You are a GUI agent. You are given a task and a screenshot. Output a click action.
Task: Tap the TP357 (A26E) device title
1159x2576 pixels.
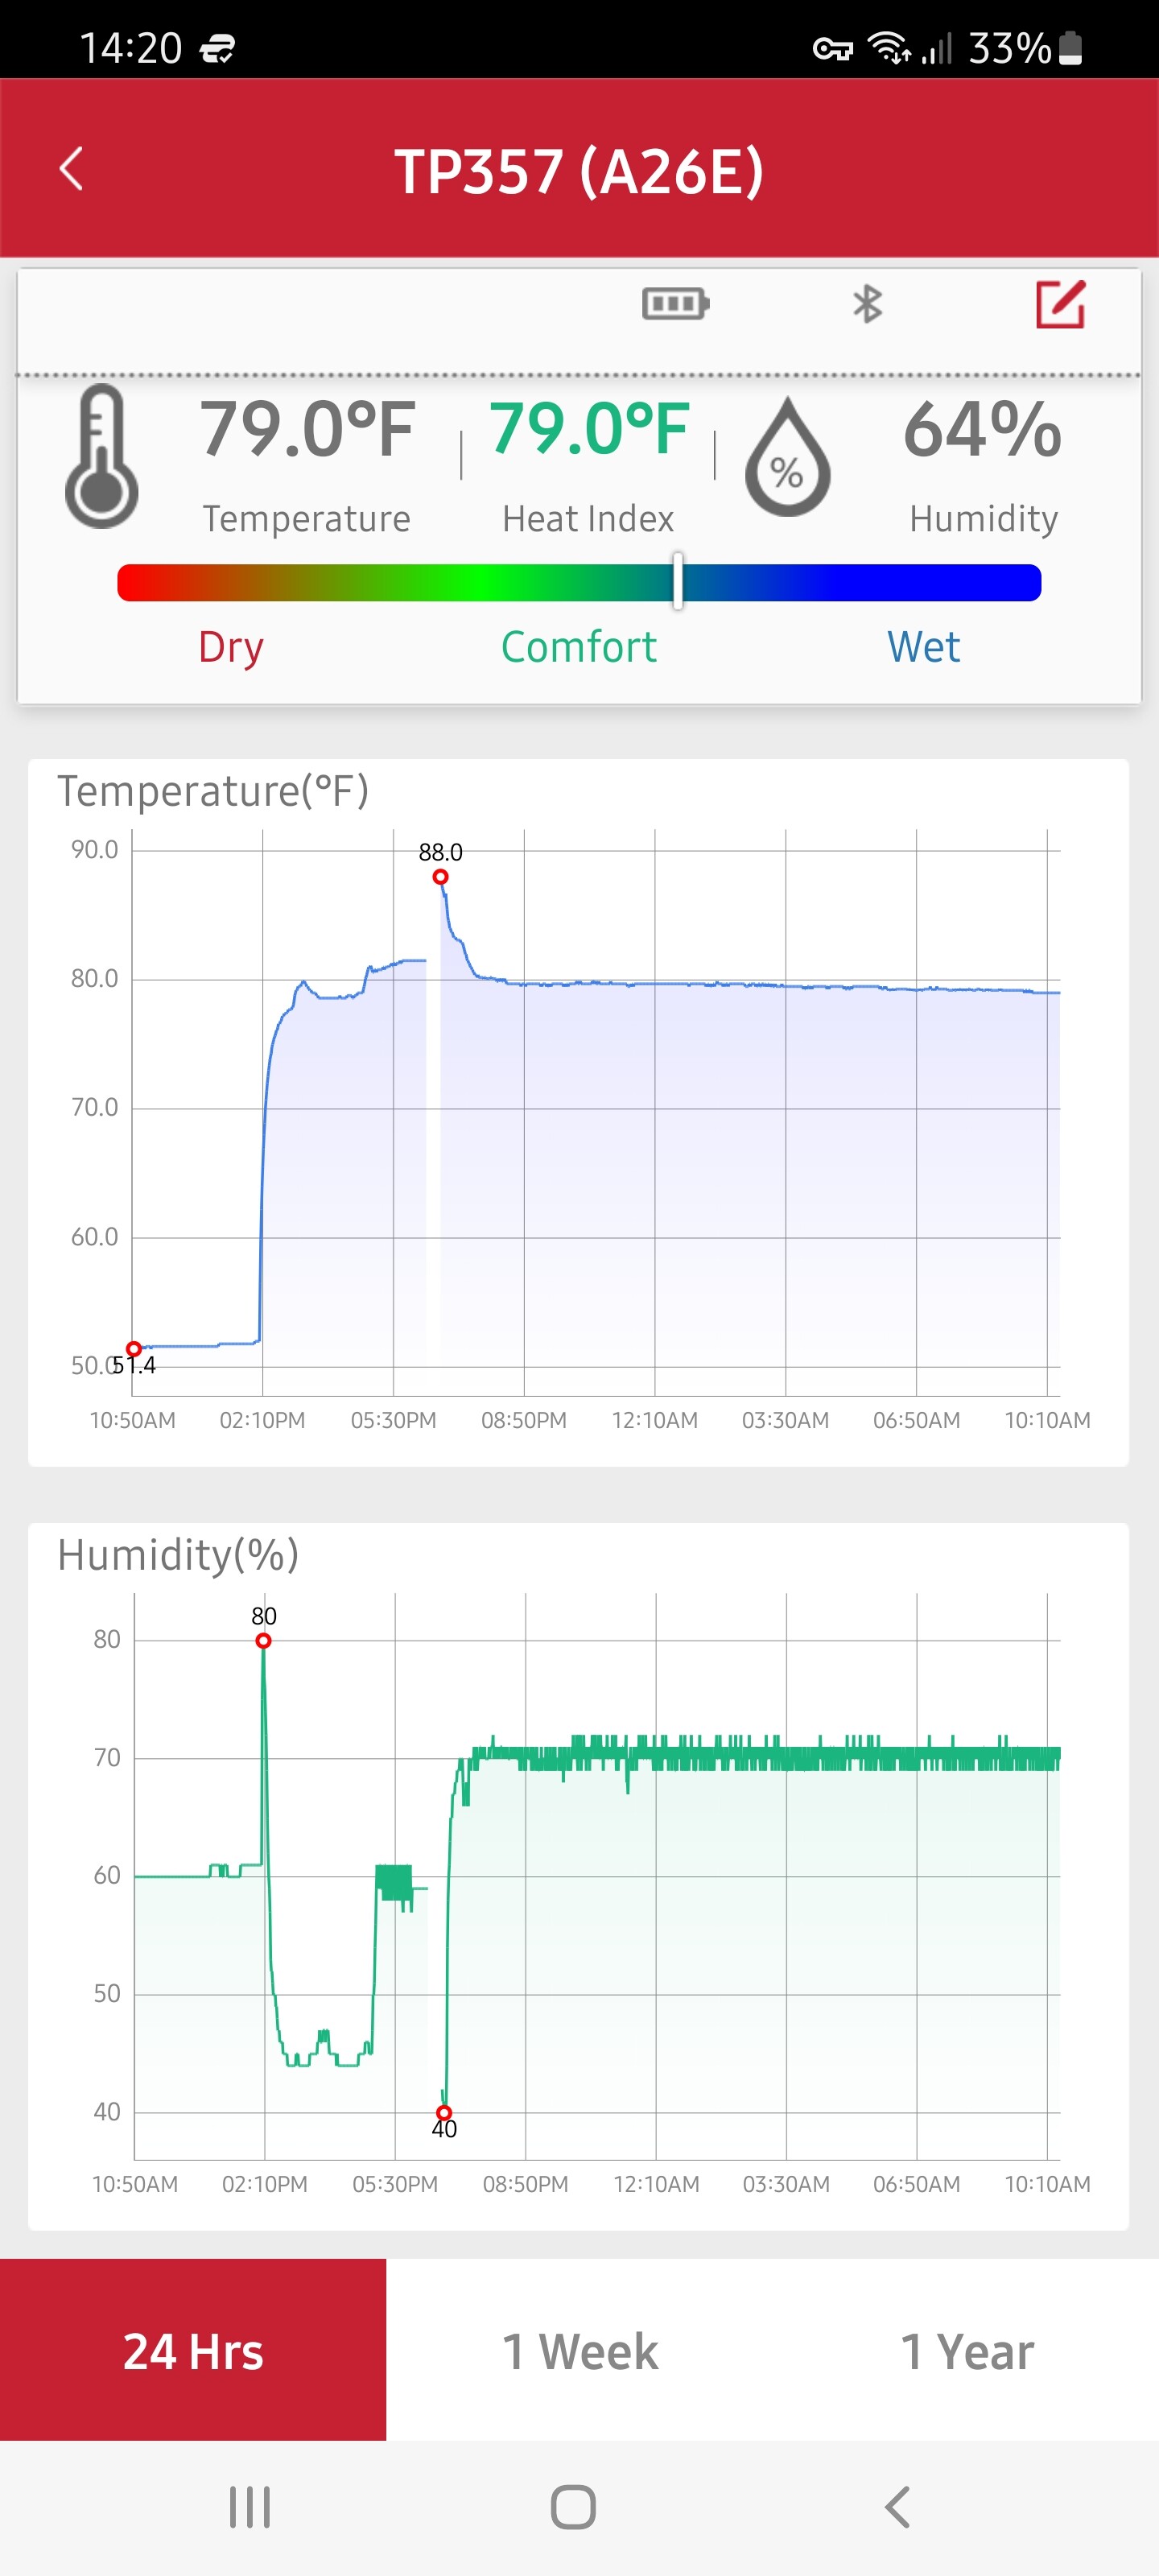point(579,171)
